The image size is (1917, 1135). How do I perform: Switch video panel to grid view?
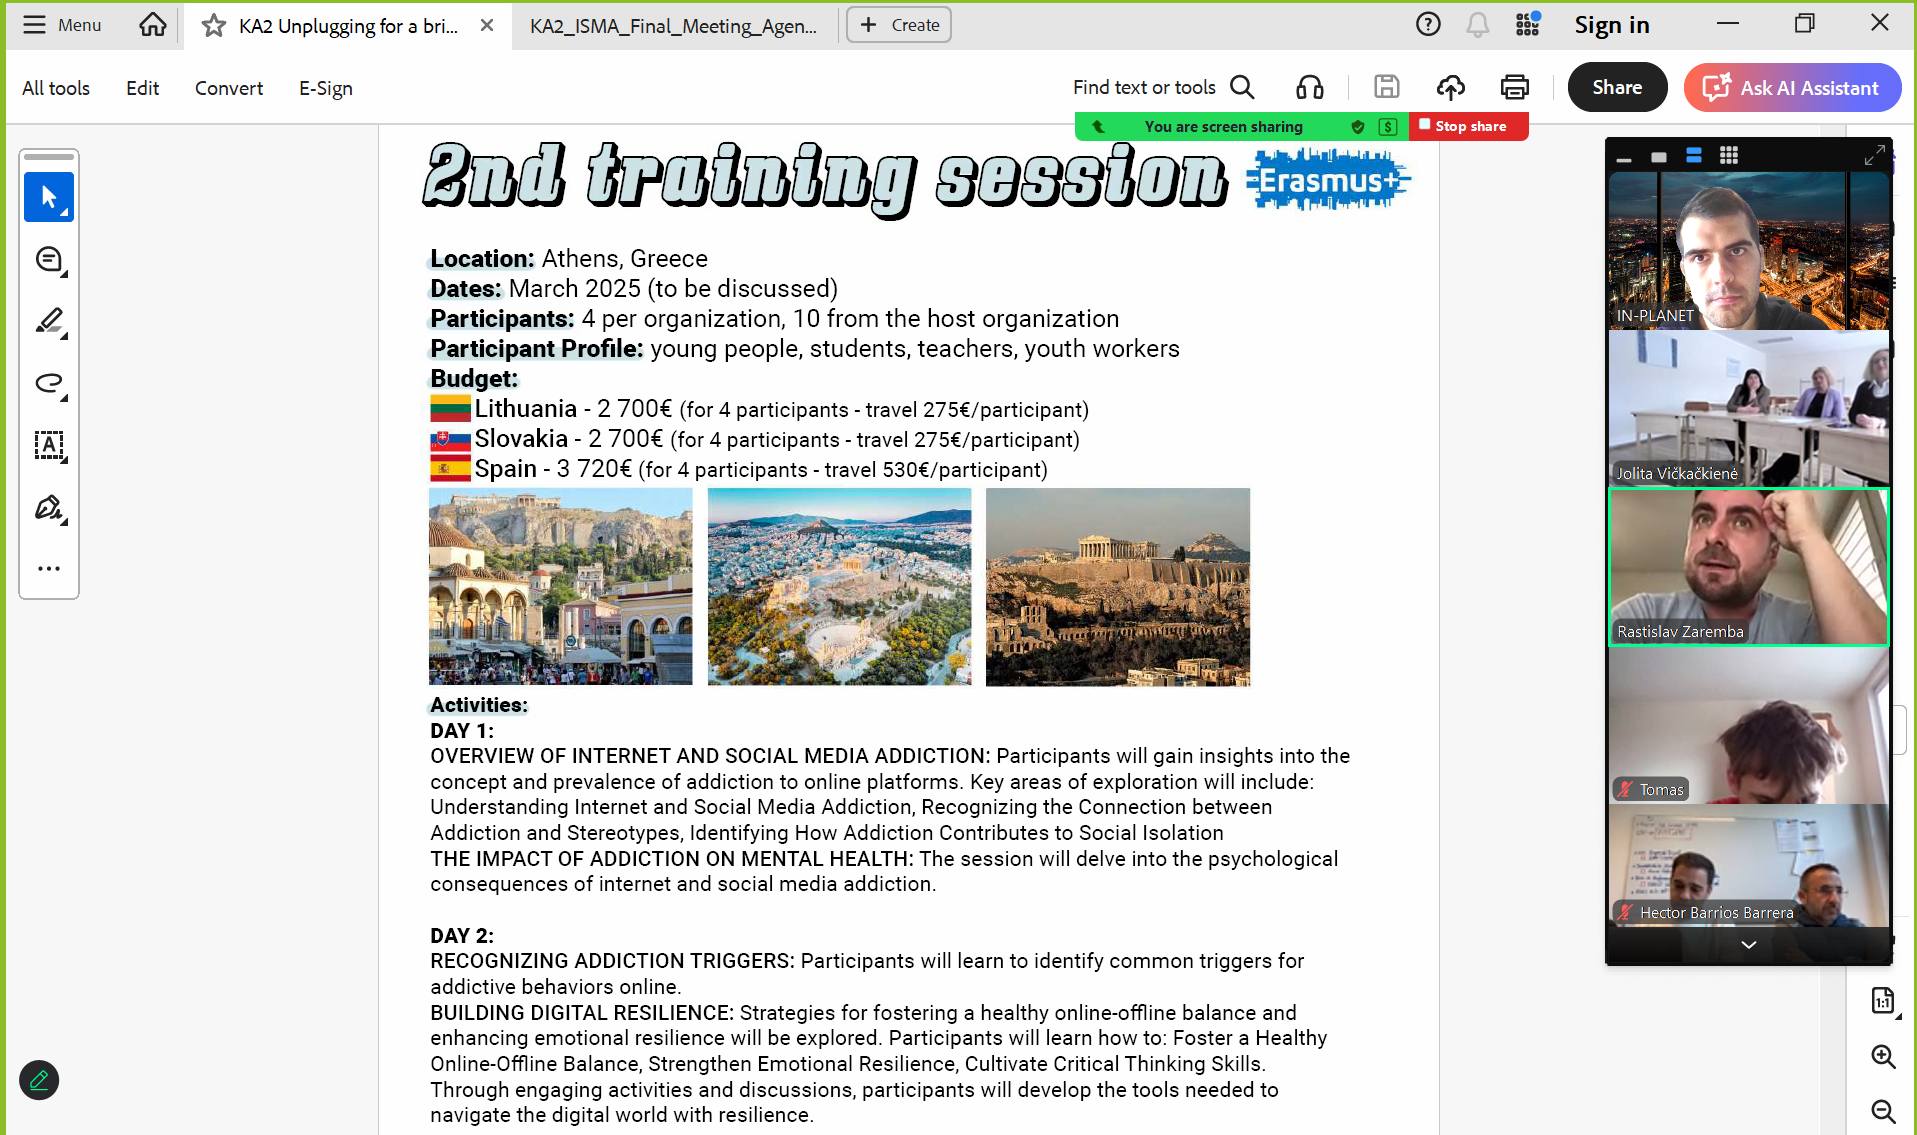pyautogui.click(x=1728, y=156)
